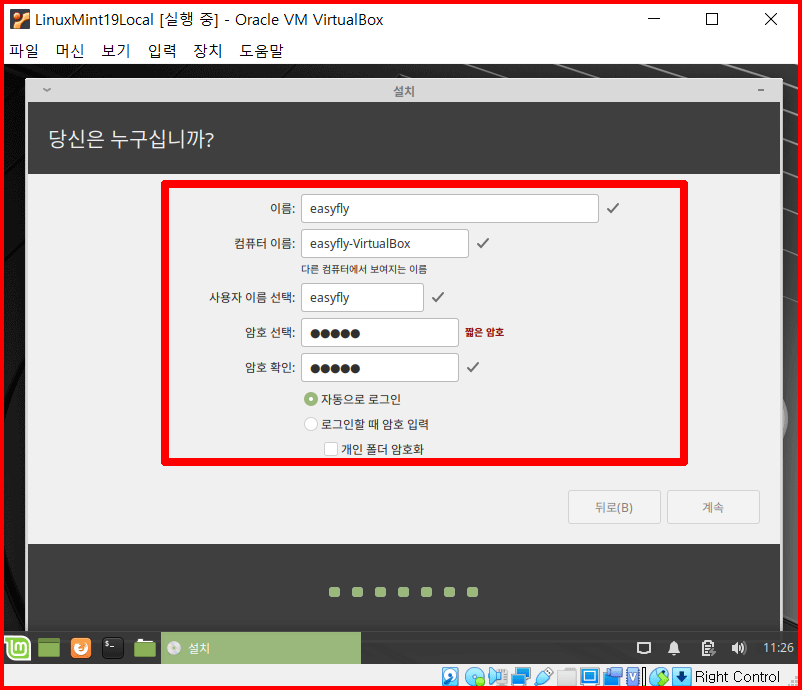Click the VirtualBox hard disk activity icon

pyautogui.click(x=450, y=677)
